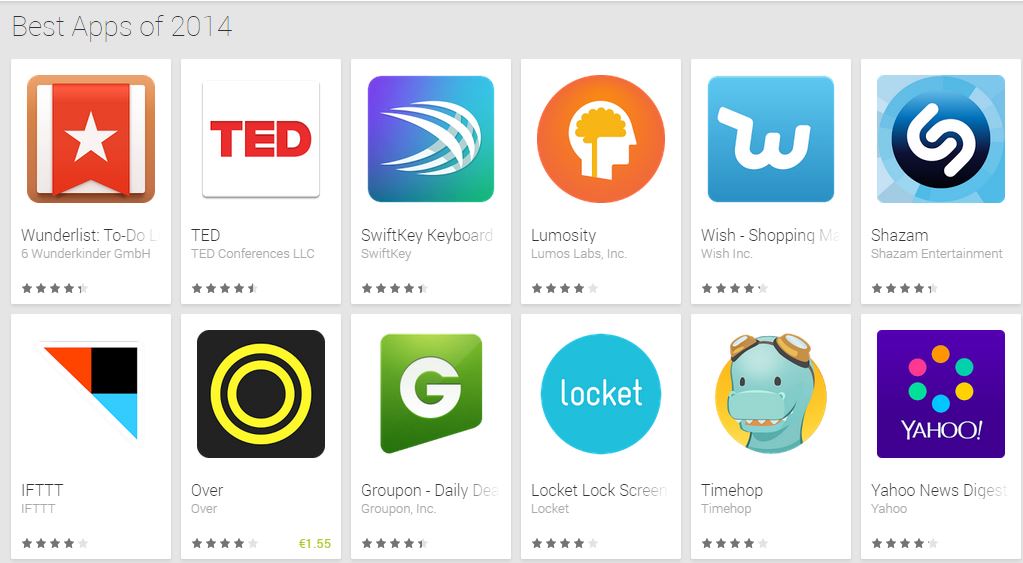
Task: Select the Timehop app title text
Action: tap(732, 490)
